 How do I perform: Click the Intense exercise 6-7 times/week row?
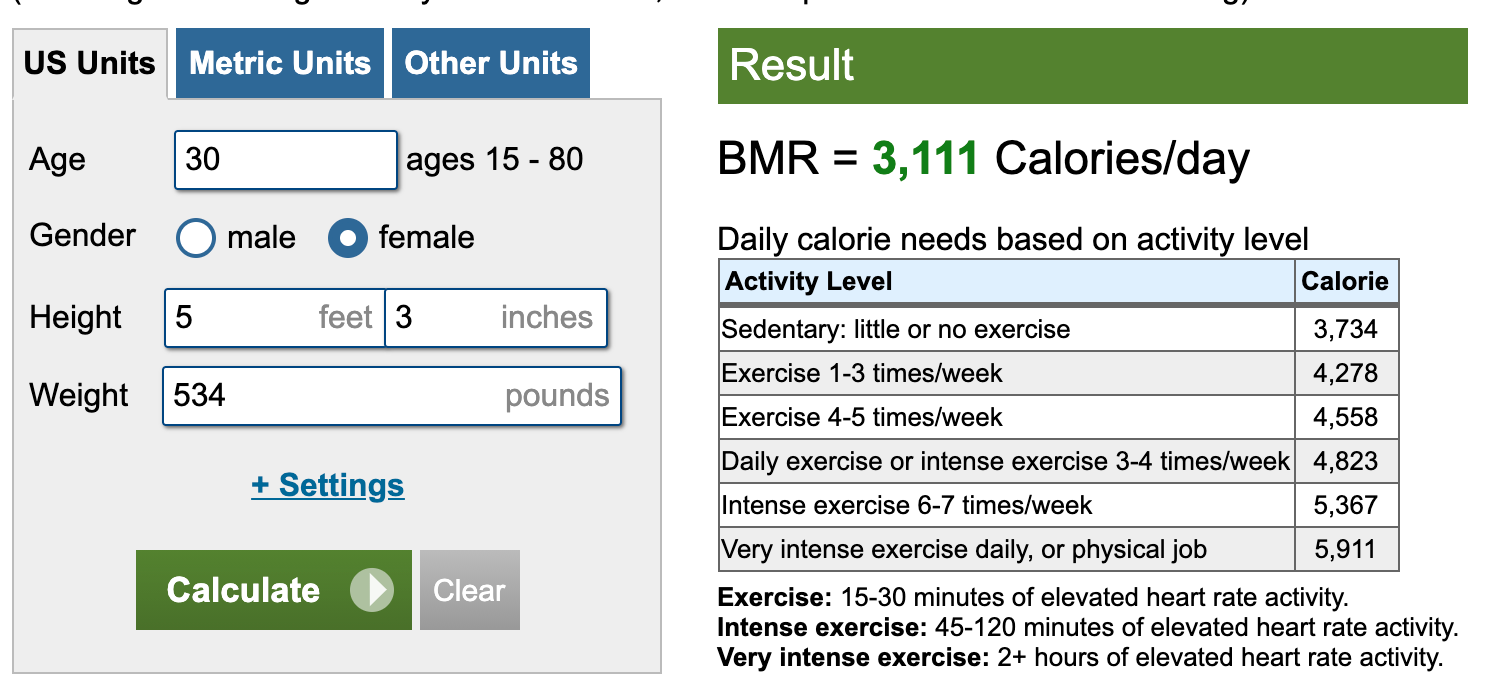click(x=1059, y=505)
